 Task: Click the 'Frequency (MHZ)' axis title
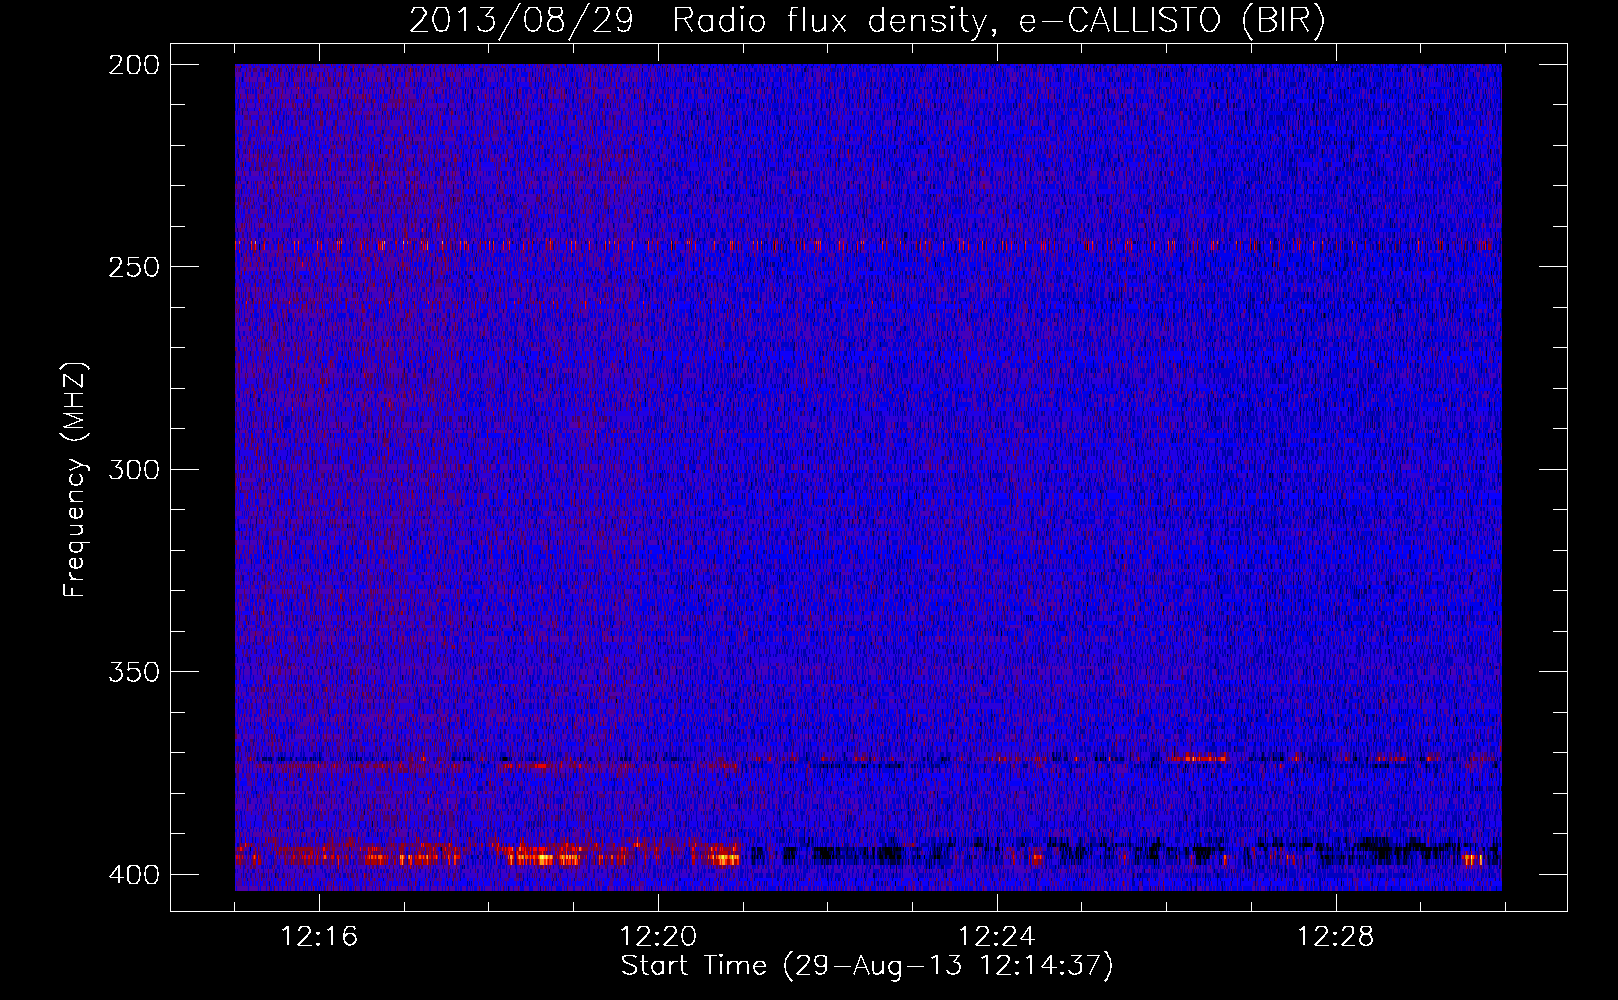pyautogui.click(x=76, y=479)
